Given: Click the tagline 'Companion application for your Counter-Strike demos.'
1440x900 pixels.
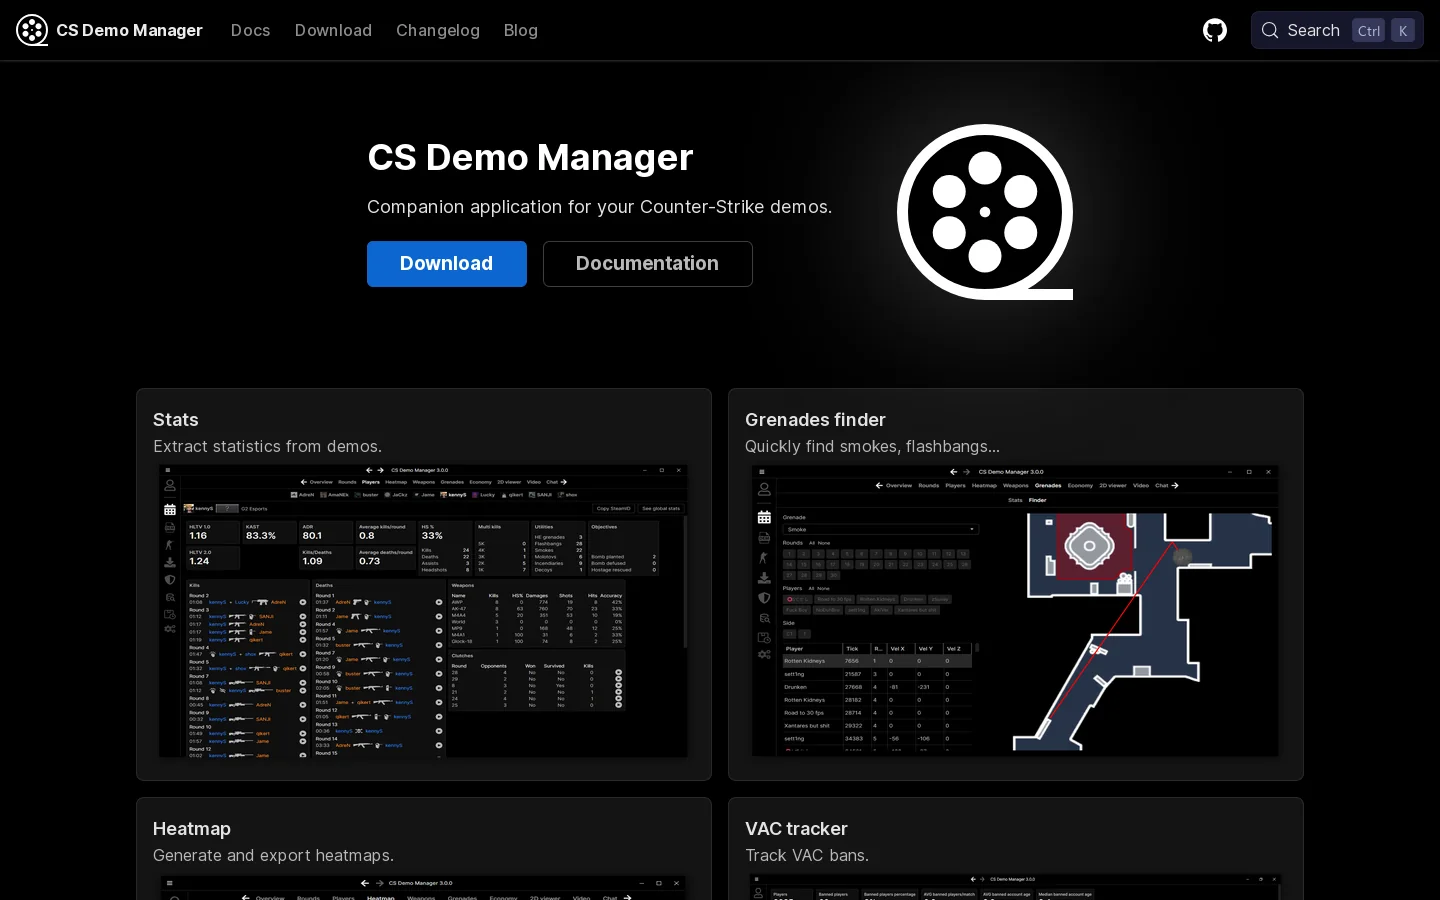Looking at the screenshot, I should [x=599, y=207].
